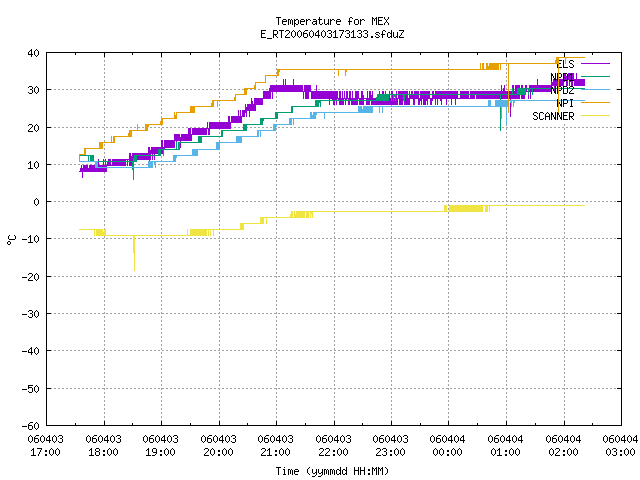Click the '°C' y-axis unit label
Screen dimensions: 640x480
point(11,240)
